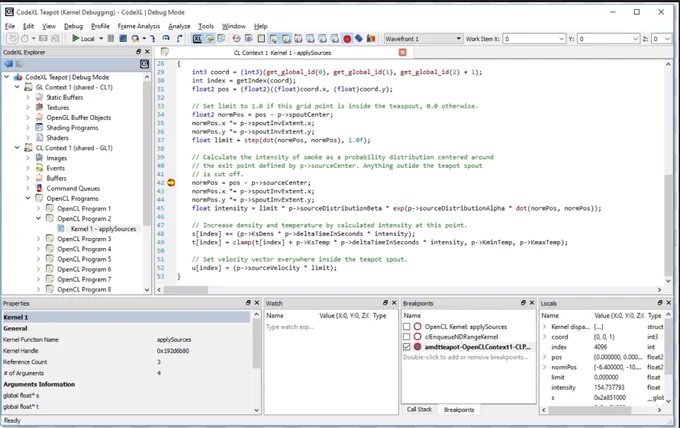The width and height of the screenshot is (680, 428).
Task: Click kernel handle value 0x192d6b80
Action: 173,350
